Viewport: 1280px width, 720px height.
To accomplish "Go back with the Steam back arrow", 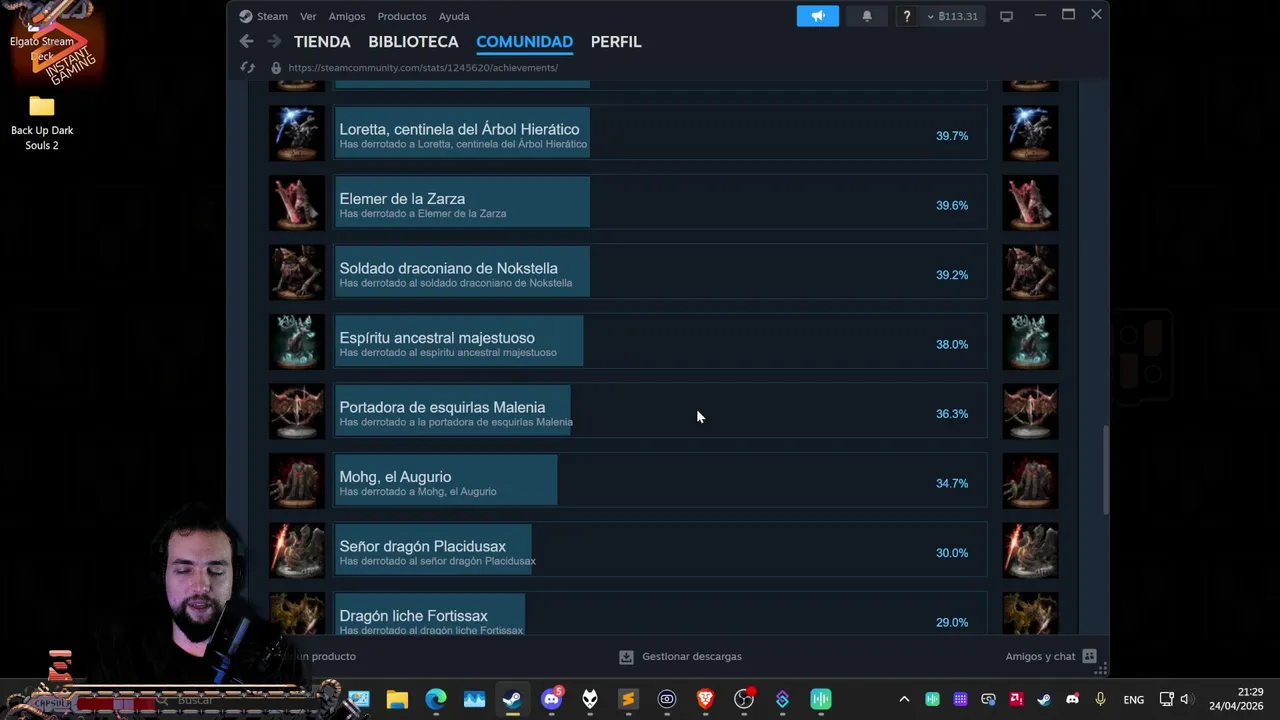I will tap(246, 41).
